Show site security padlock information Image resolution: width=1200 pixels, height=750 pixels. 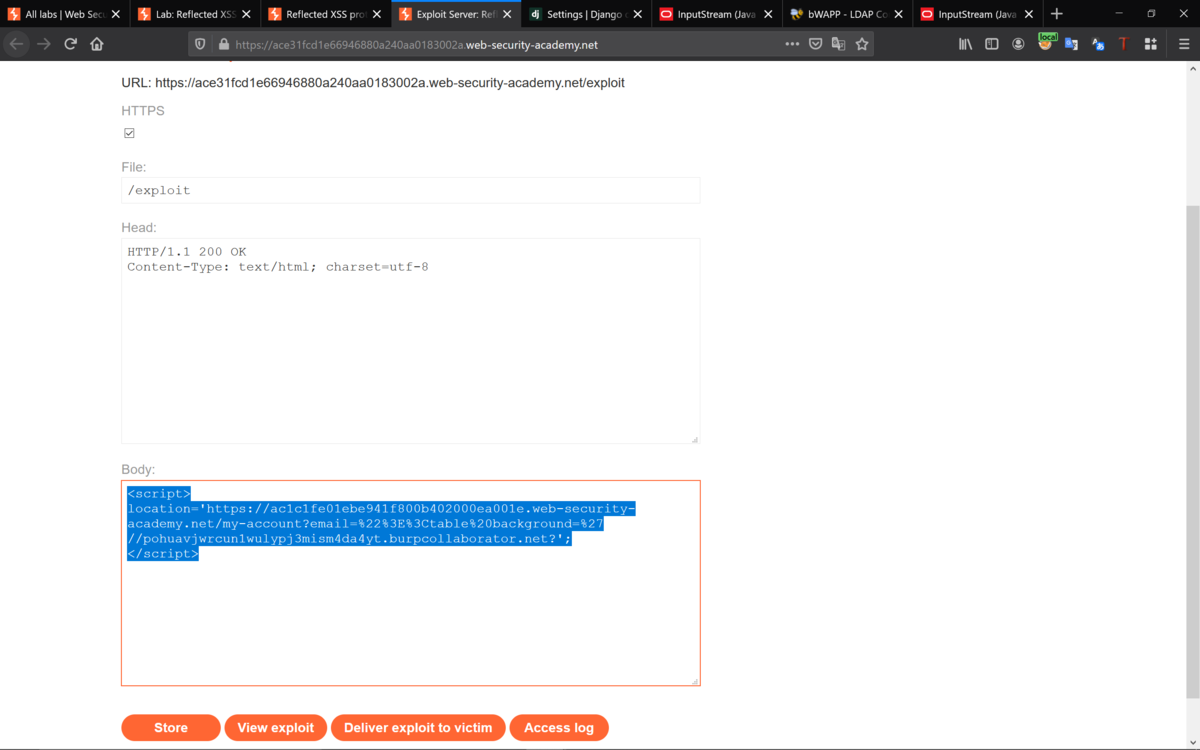tap(223, 44)
